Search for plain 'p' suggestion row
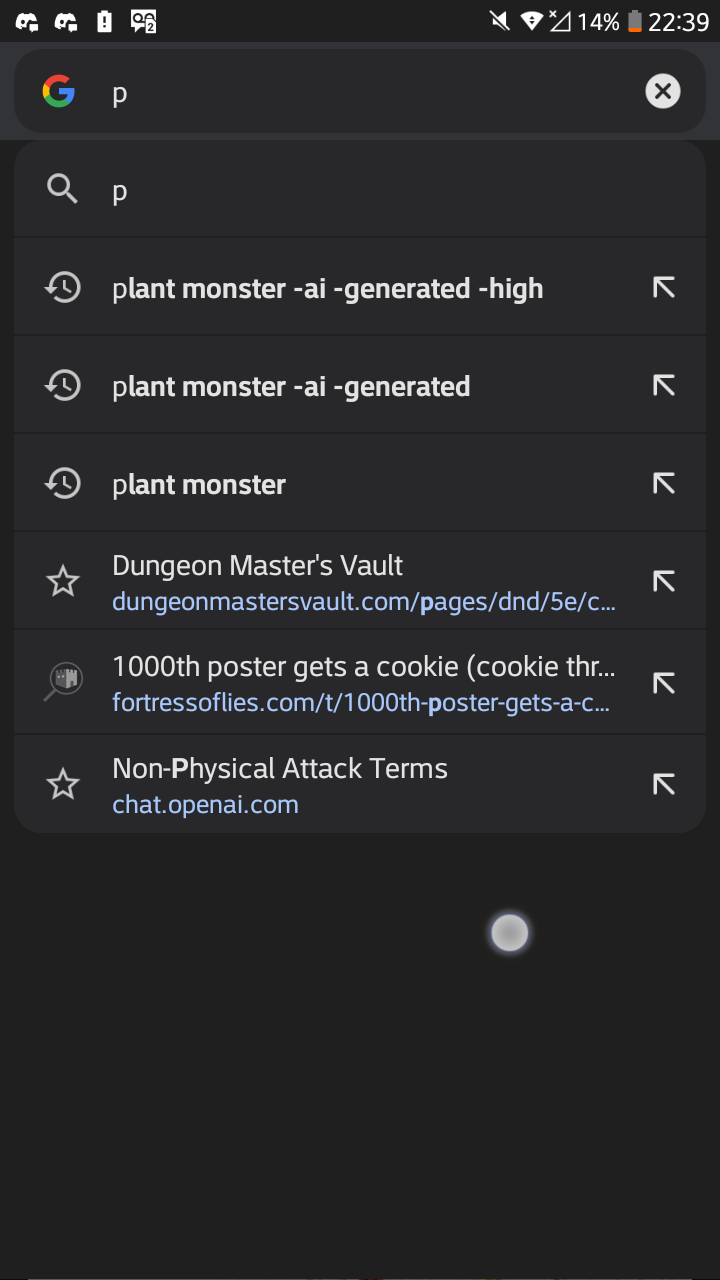 point(360,190)
